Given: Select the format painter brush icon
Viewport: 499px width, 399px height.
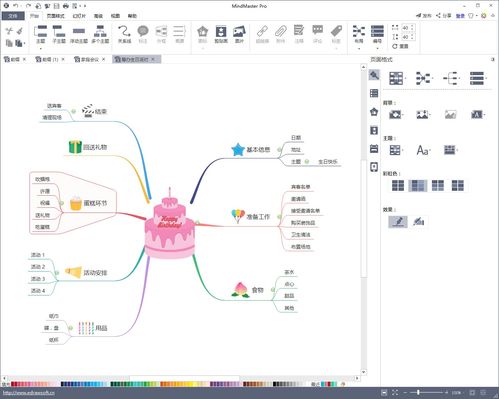Looking at the screenshot, I should [x=20, y=31].
